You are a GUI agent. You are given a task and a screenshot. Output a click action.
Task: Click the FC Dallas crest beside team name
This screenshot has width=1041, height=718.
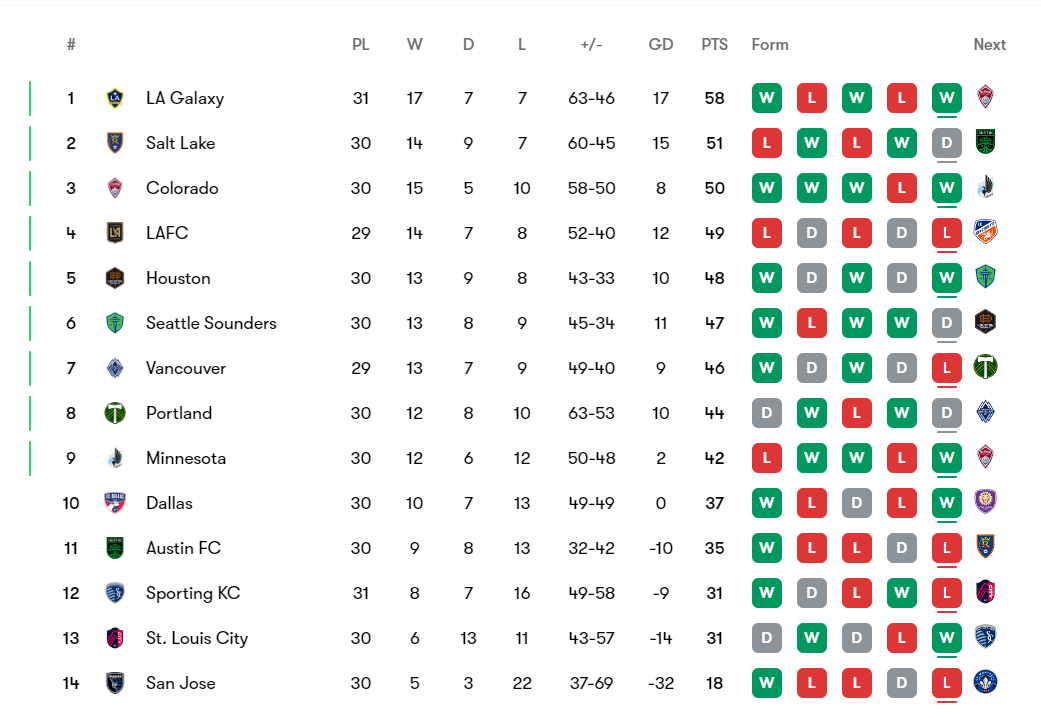coord(115,503)
